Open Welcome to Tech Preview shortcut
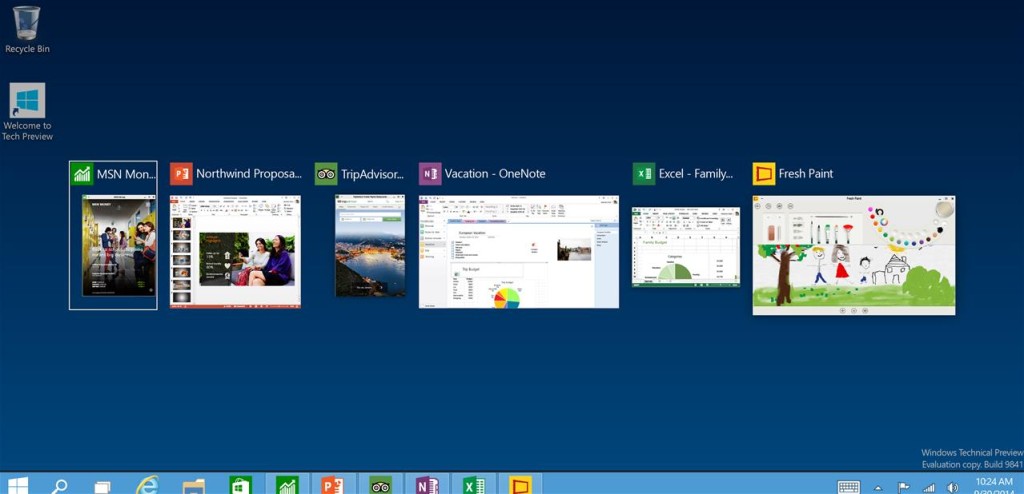The image size is (1024, 494). click(27, 111)
